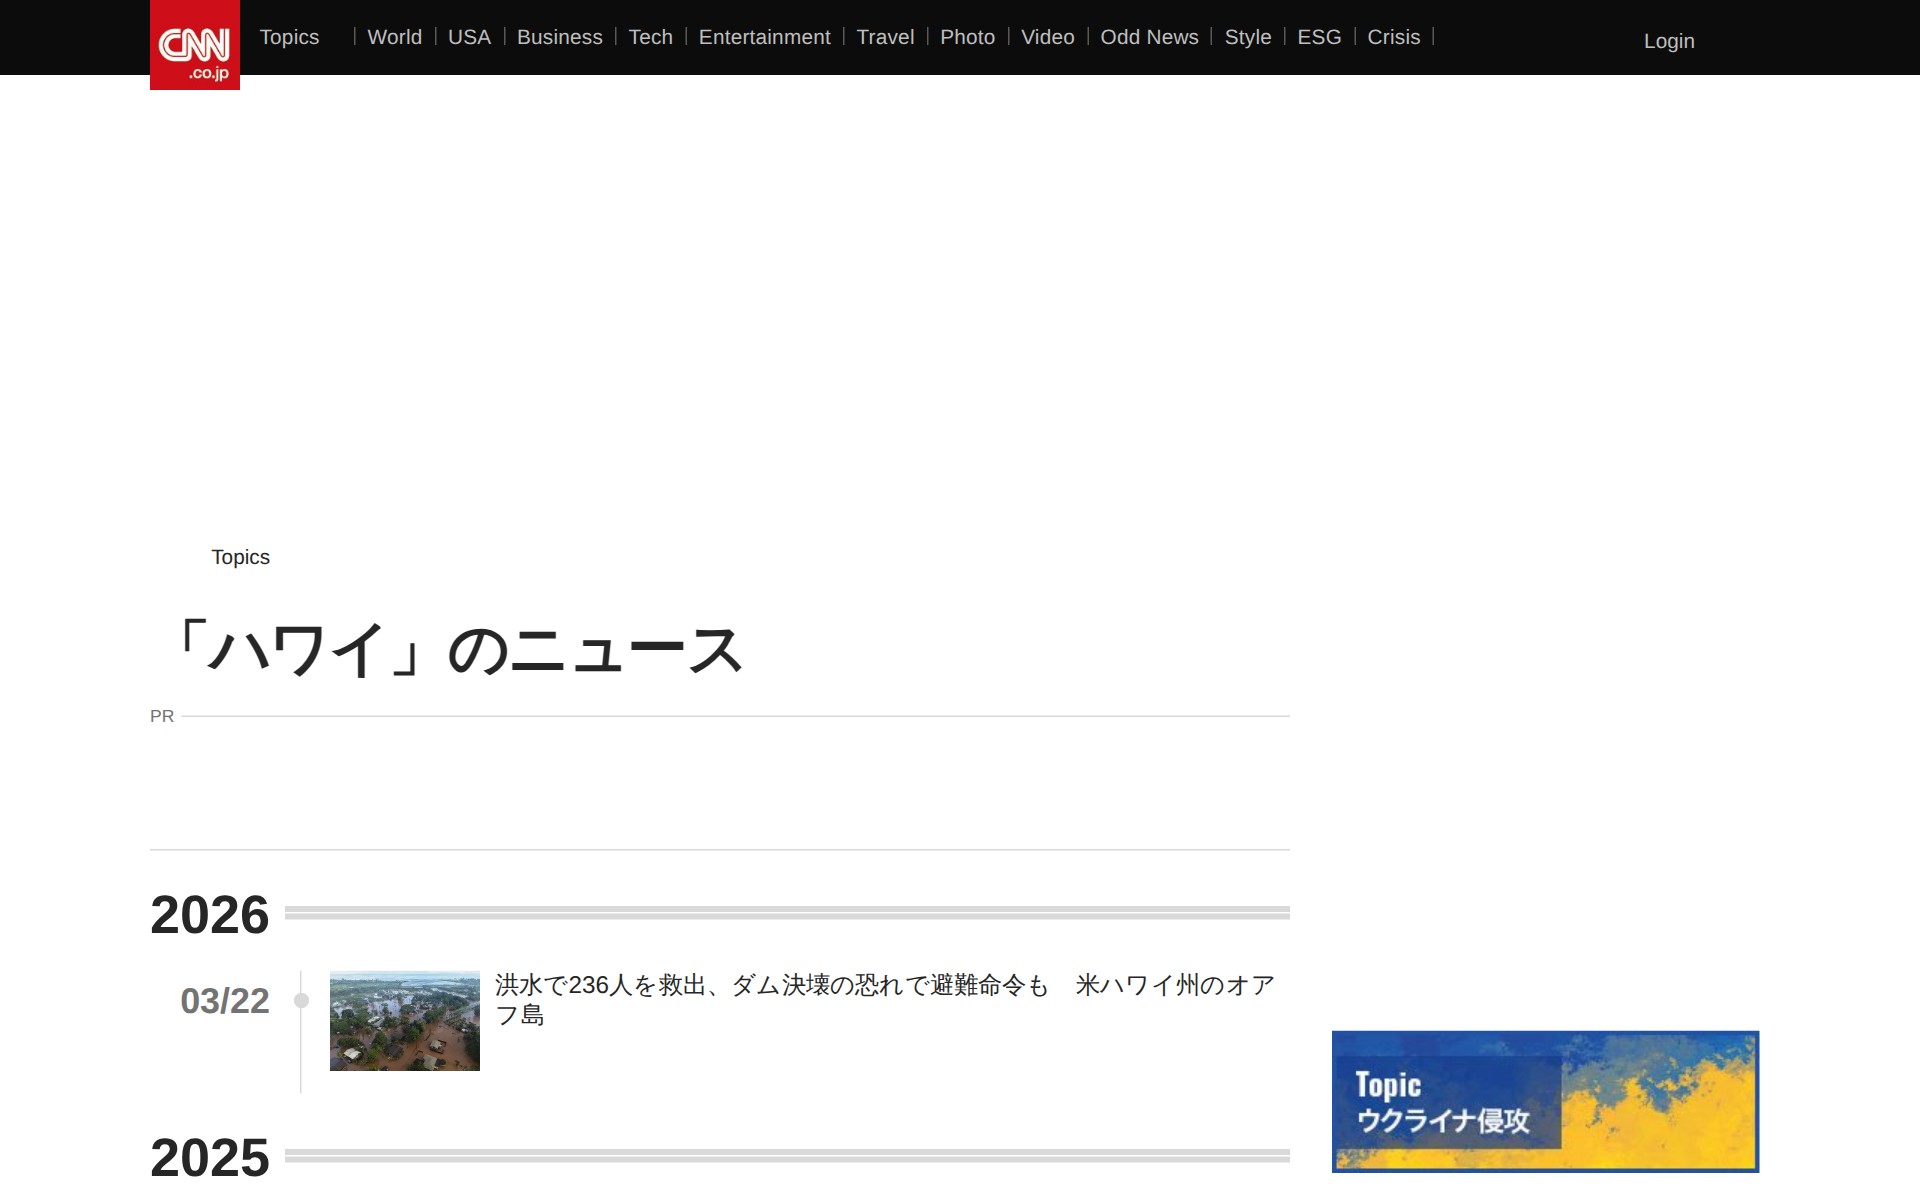Image resolution: width=1920 pixels, height=1200 pixels.
Task: Open the Crisis section
Action: tap(1393, 37)
